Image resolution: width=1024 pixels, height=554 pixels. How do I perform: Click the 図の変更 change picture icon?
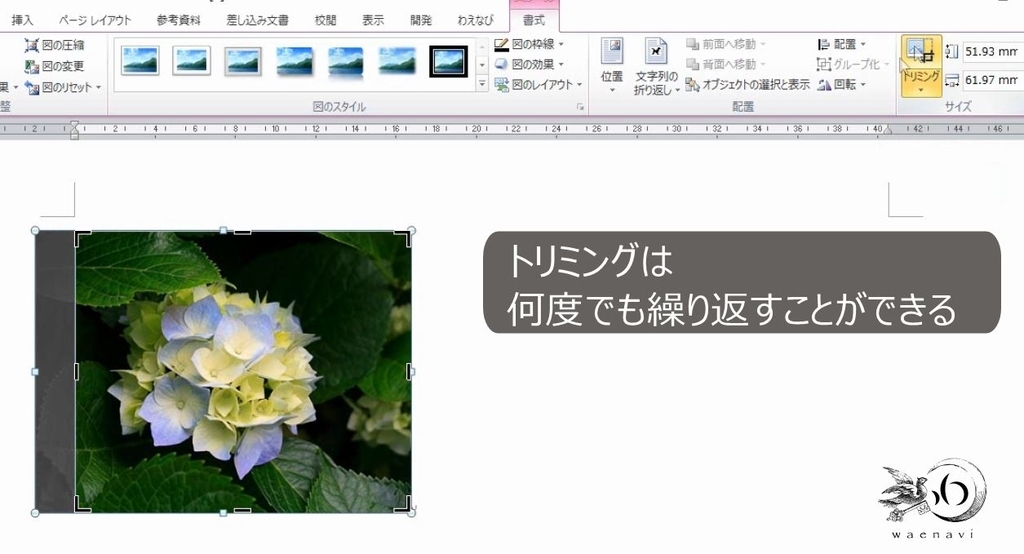(x=31, y=66)
